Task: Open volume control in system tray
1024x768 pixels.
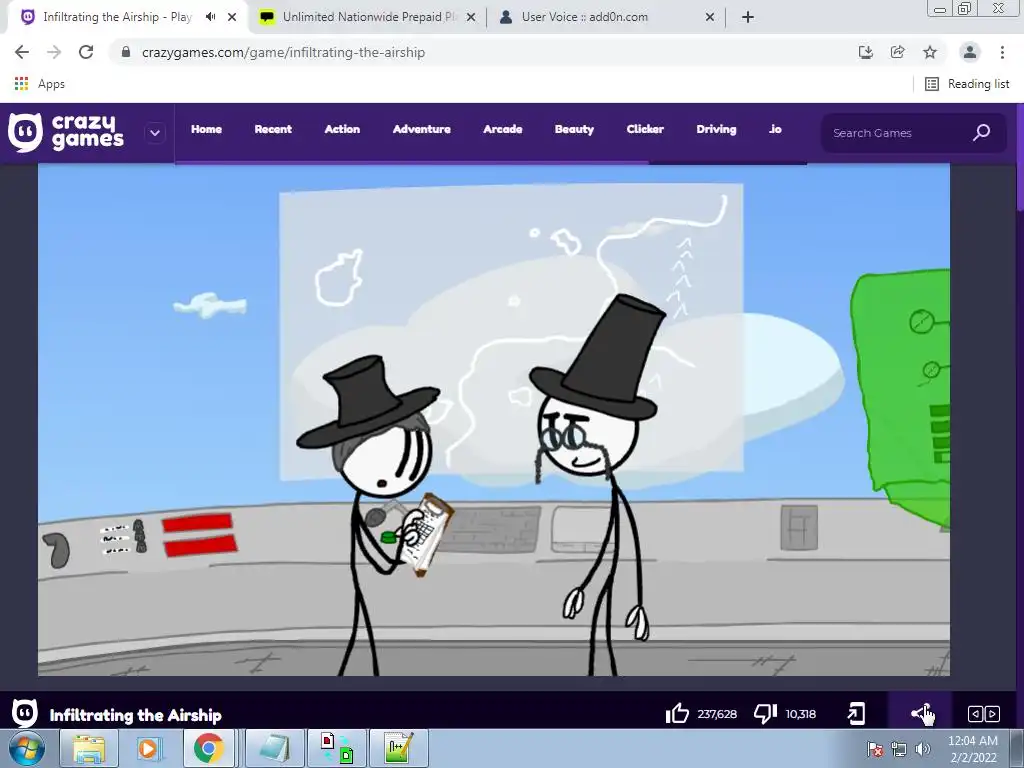Action: (922, 749)
